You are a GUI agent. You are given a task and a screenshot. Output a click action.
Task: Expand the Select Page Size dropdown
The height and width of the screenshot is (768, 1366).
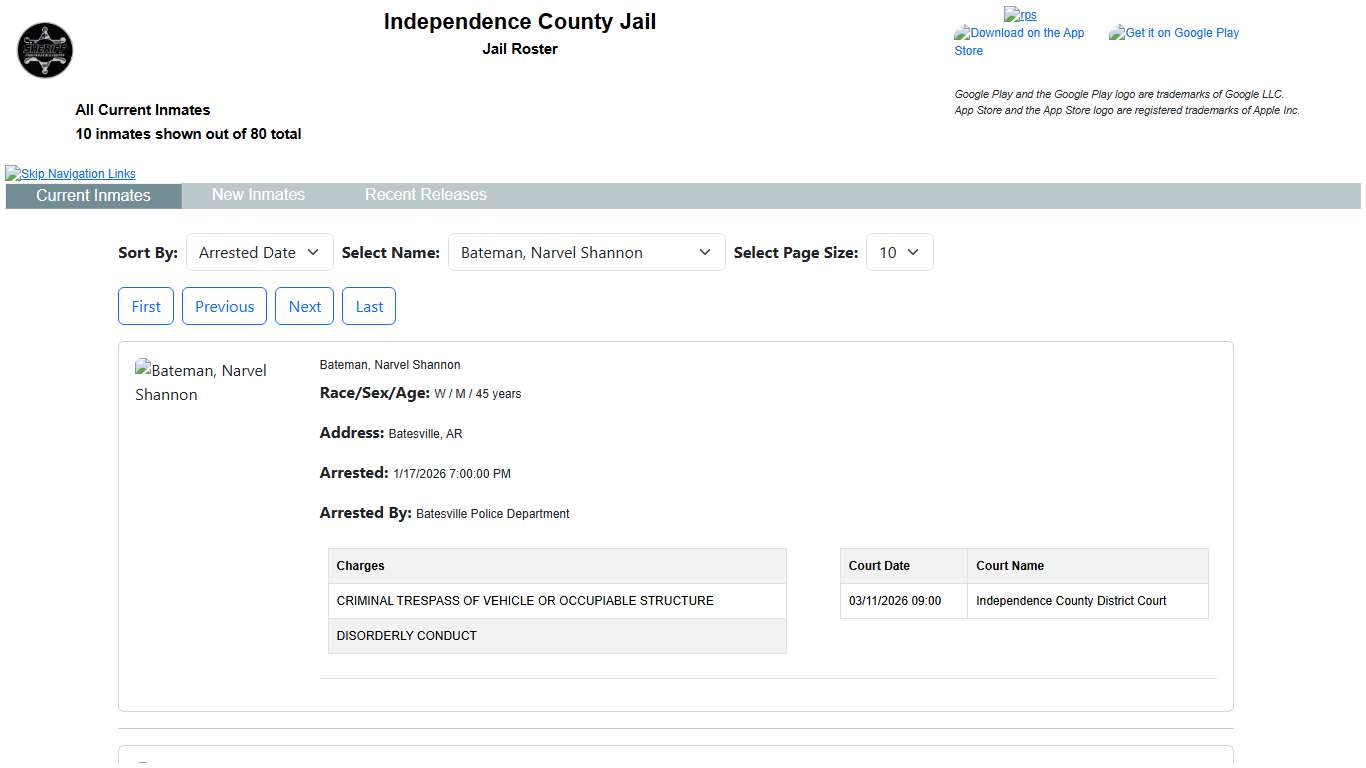coord(899,253)
